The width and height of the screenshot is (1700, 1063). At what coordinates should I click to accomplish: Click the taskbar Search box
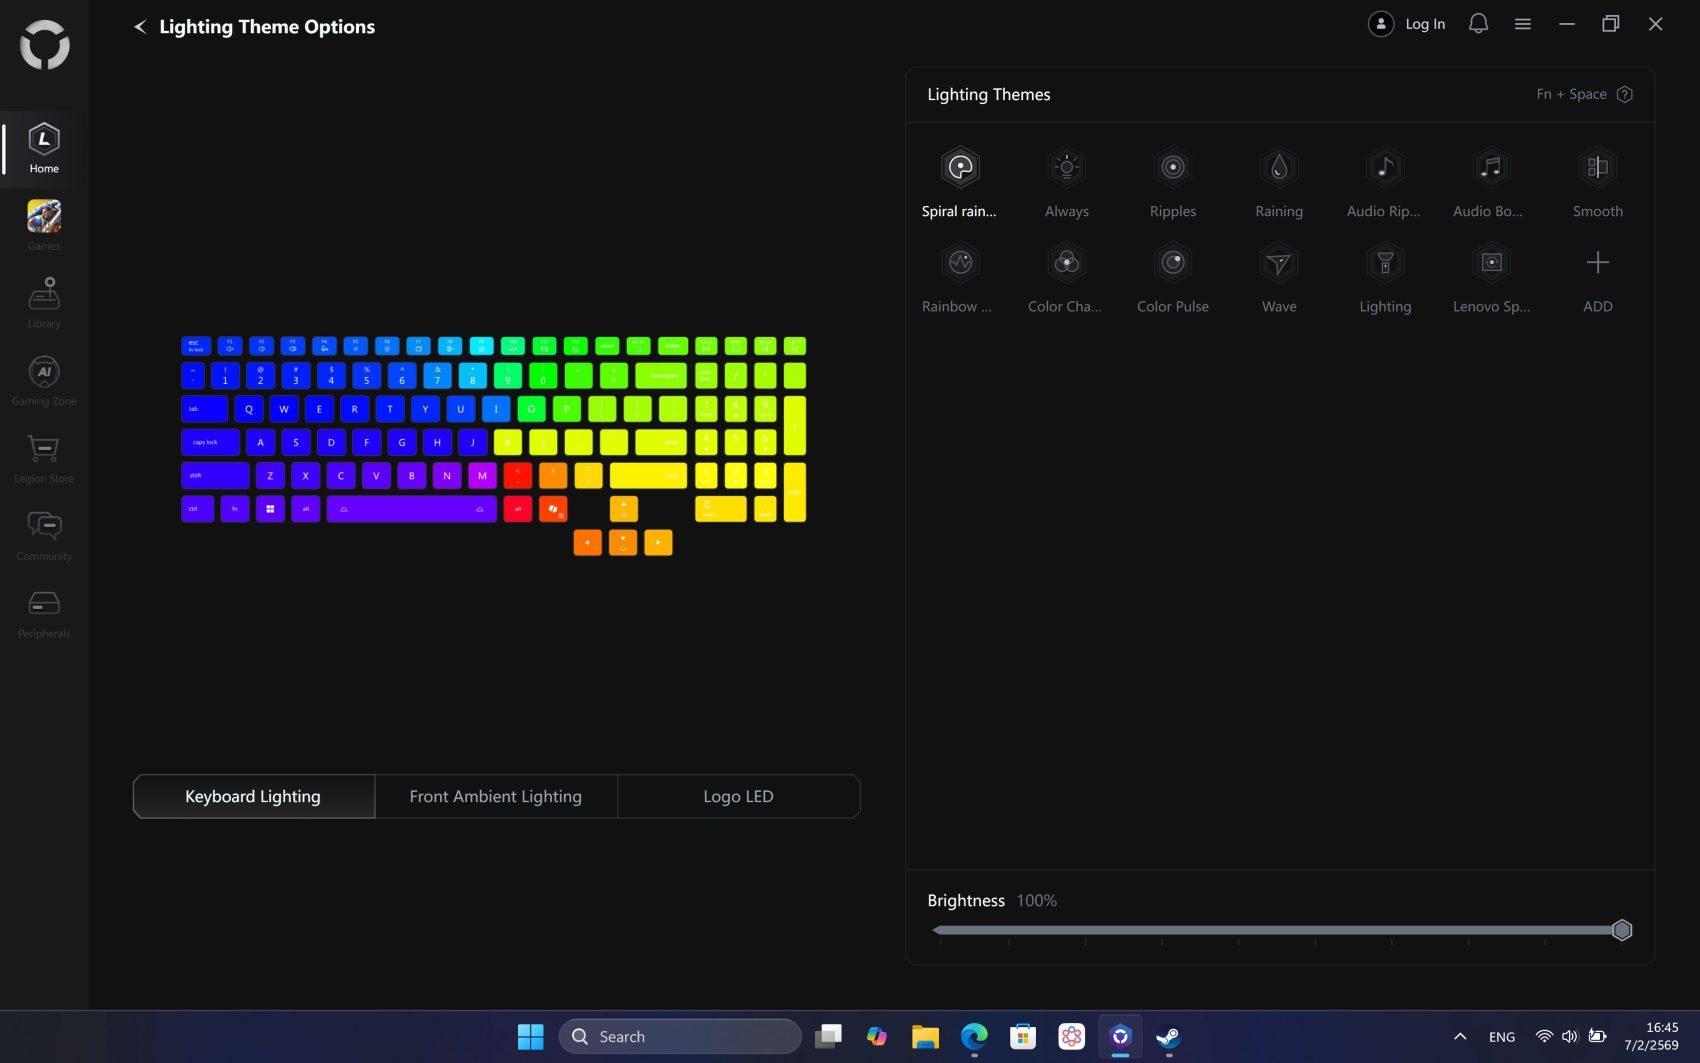tap(680, 1037)
